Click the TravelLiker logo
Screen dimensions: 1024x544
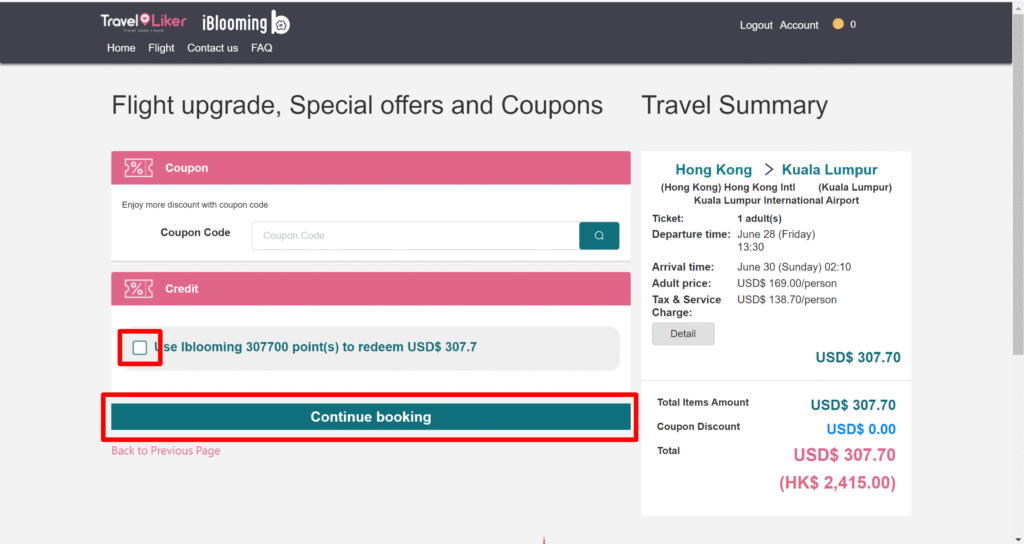pyautogui.click(x=143, y=22)
